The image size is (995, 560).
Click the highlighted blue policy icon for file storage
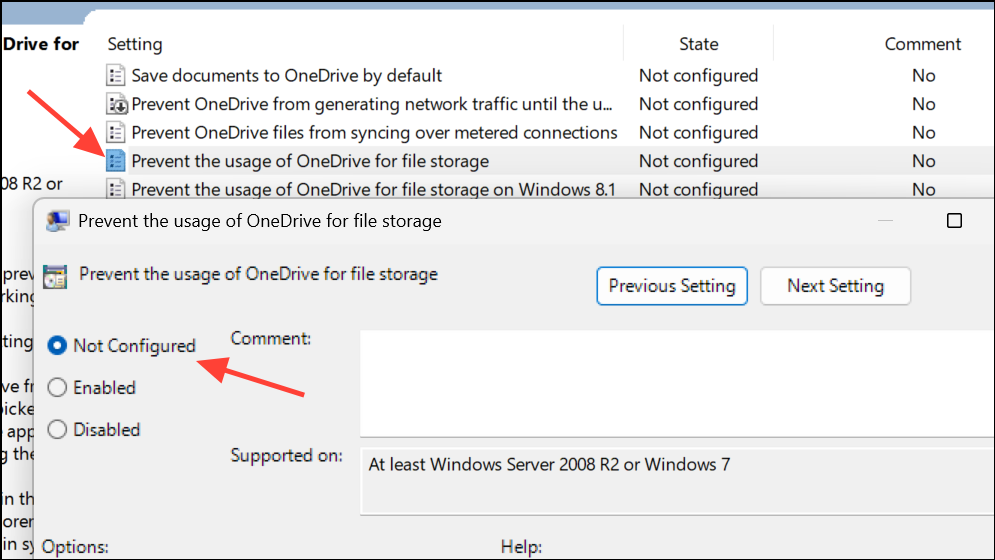click(115, 161)
